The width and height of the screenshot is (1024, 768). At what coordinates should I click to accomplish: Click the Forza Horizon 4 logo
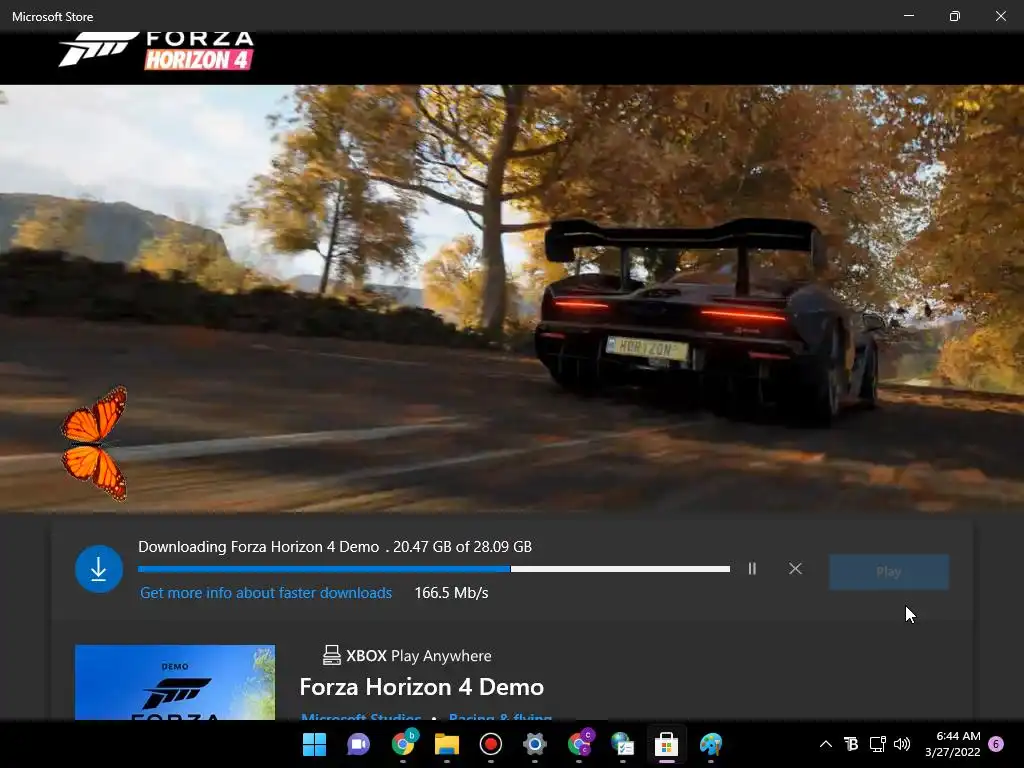(156, 50)
